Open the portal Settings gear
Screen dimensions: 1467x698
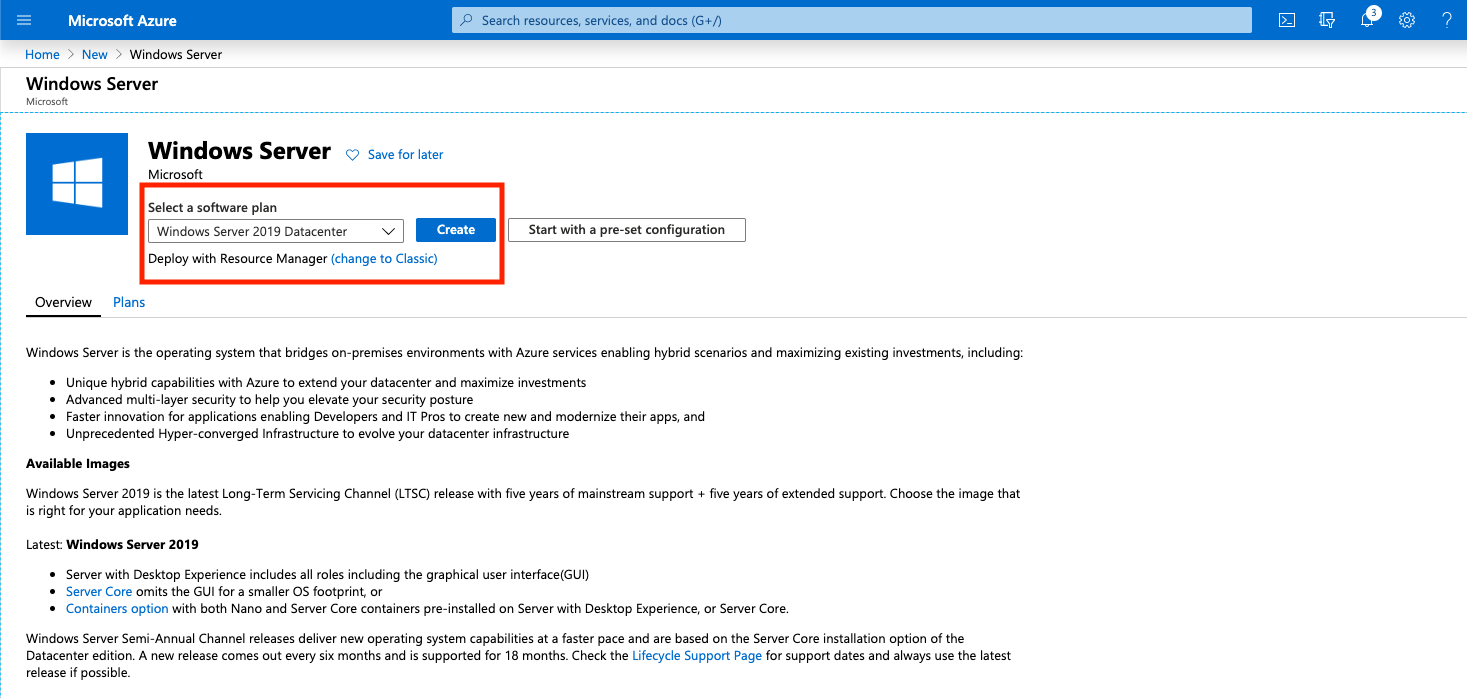click(1407, 20)
